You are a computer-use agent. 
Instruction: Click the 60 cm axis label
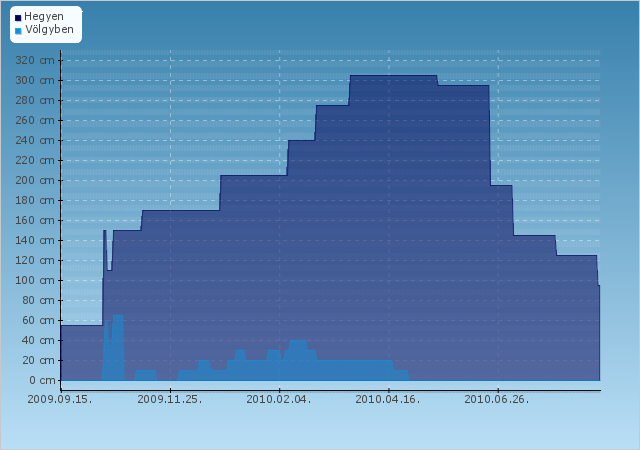pyautogui.click(x=38, y=321)
